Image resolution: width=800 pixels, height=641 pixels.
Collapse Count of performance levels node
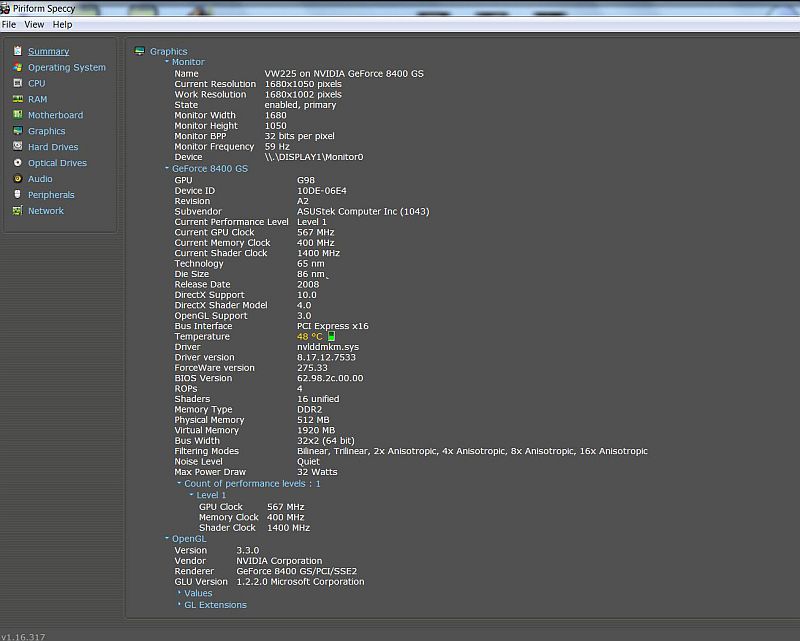point(179,483)
